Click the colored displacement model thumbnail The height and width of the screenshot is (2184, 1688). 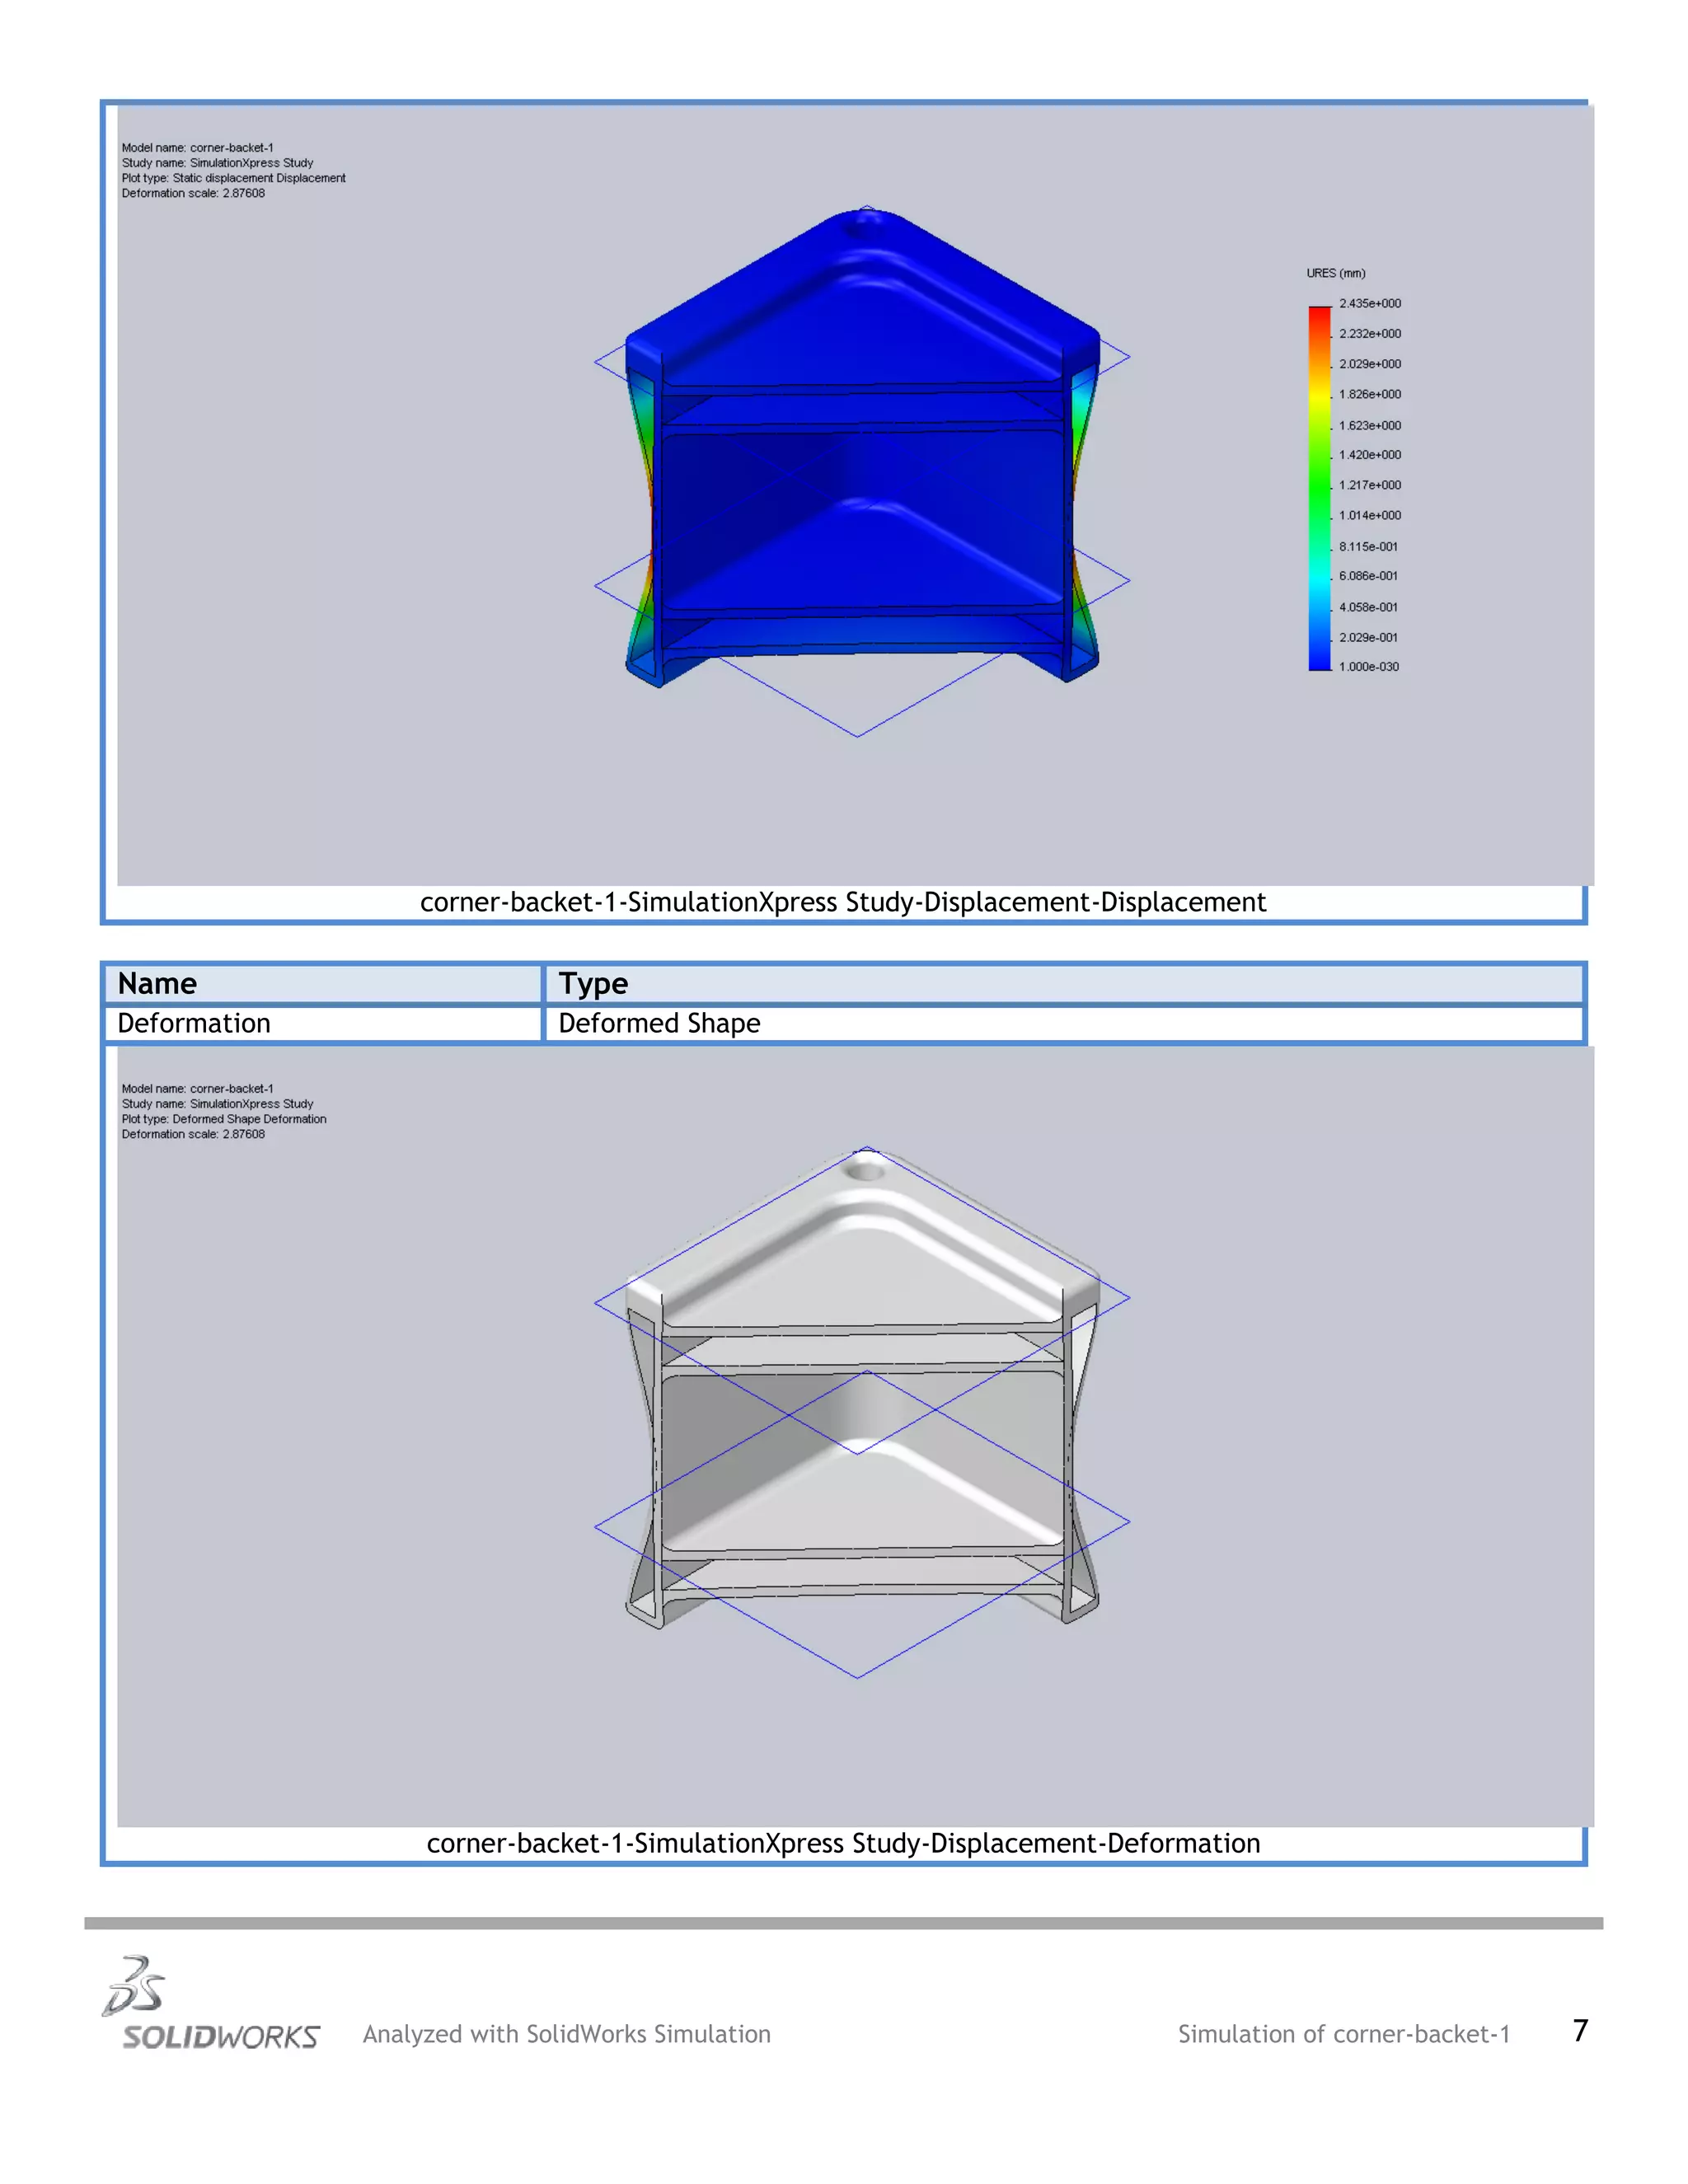pos(862,471)
